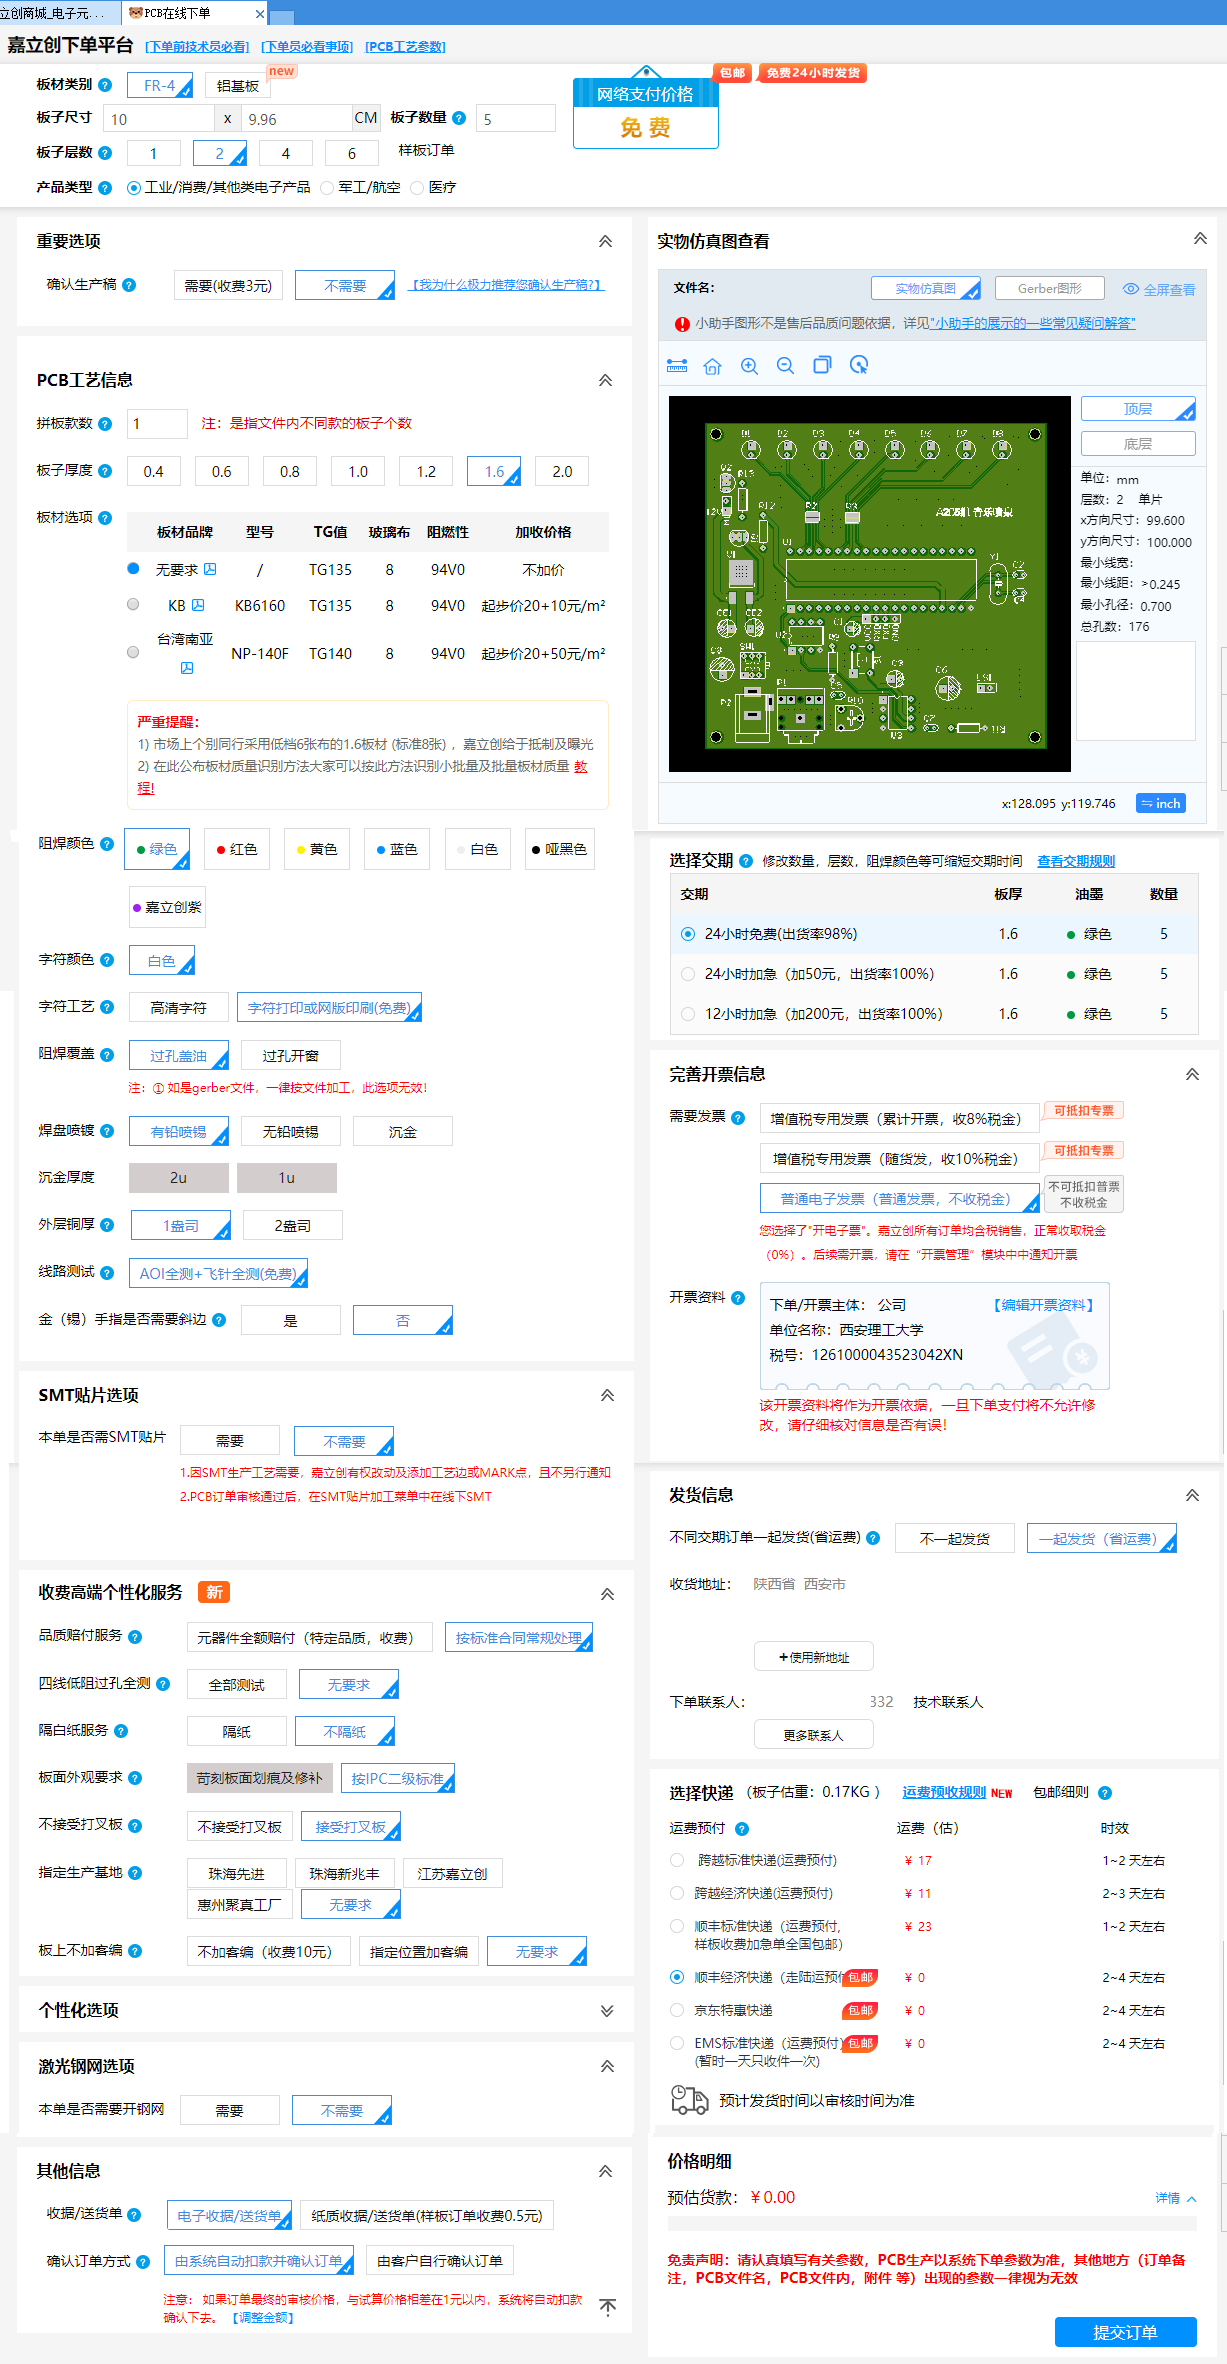This screenshot has width=1227, height=2364.
Task: Click help icon next to 确认生产稿
Action: (x=129, y=285)
